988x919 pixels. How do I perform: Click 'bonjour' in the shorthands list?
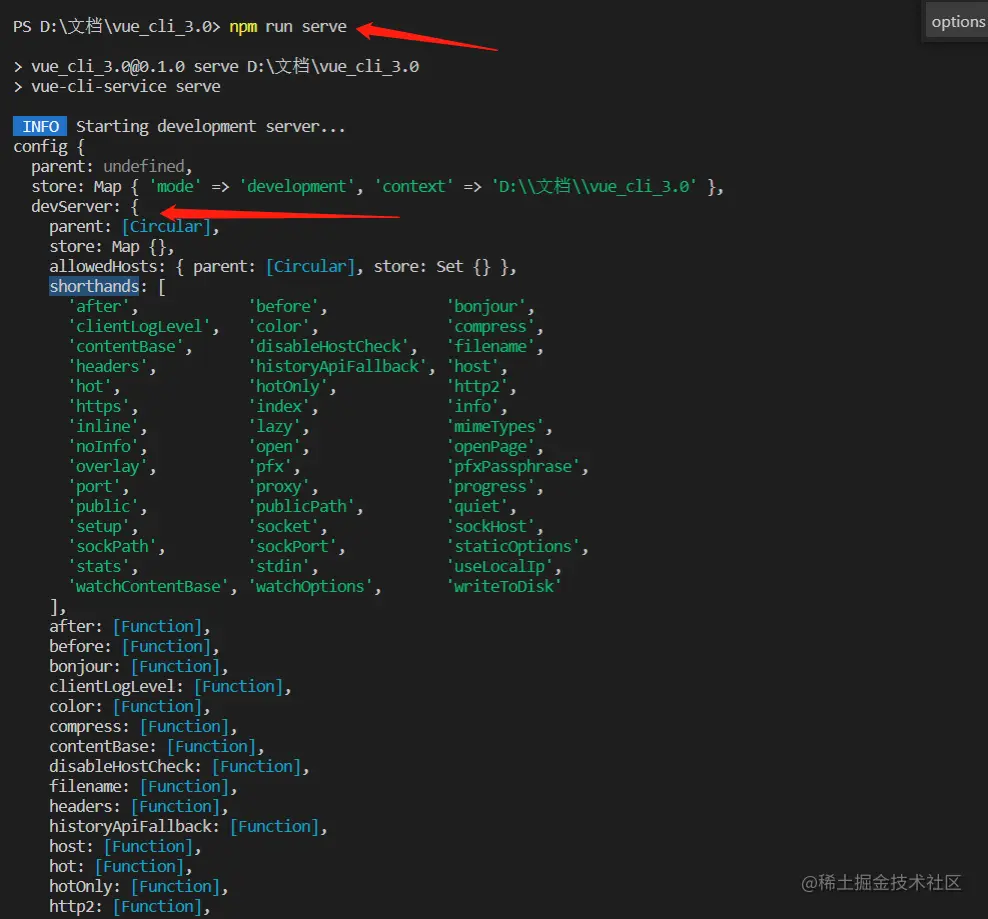tap(486, 306)
